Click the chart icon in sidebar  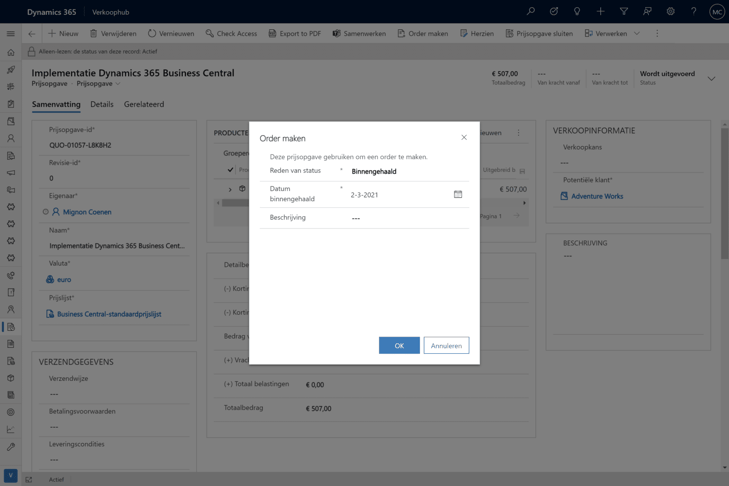click(x=11, y=429)
